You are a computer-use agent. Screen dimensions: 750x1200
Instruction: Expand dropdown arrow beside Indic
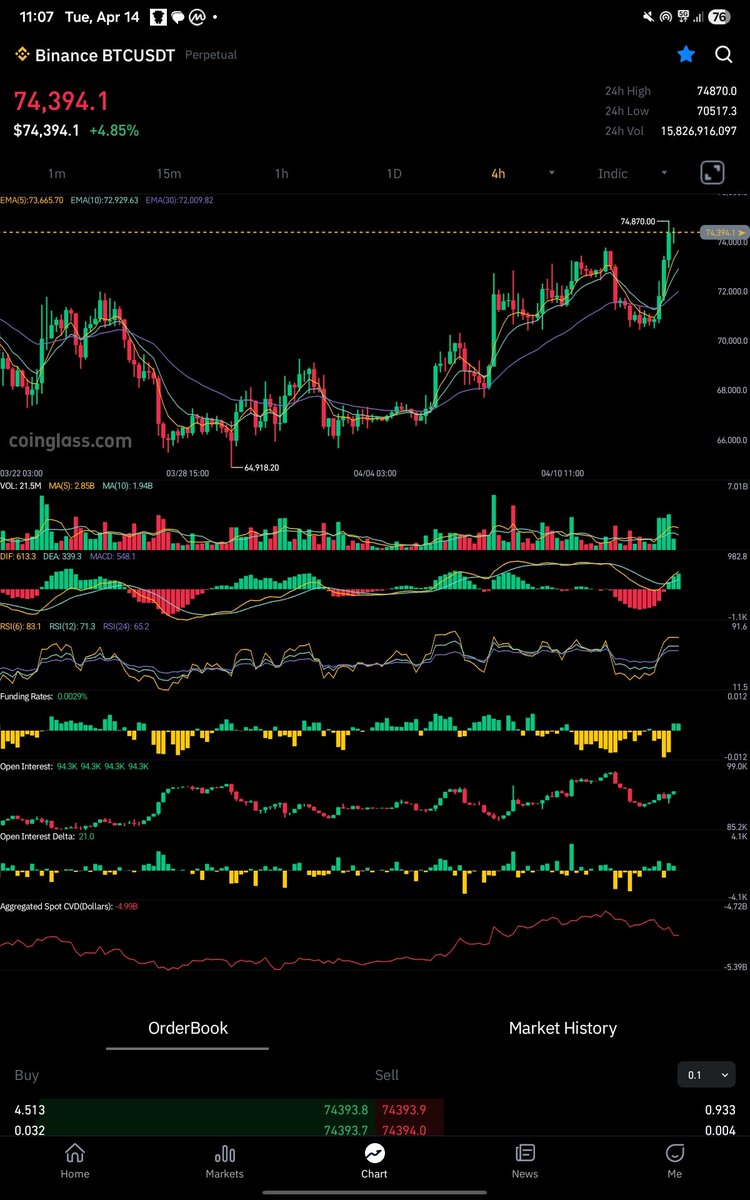[x=665, y=174]
